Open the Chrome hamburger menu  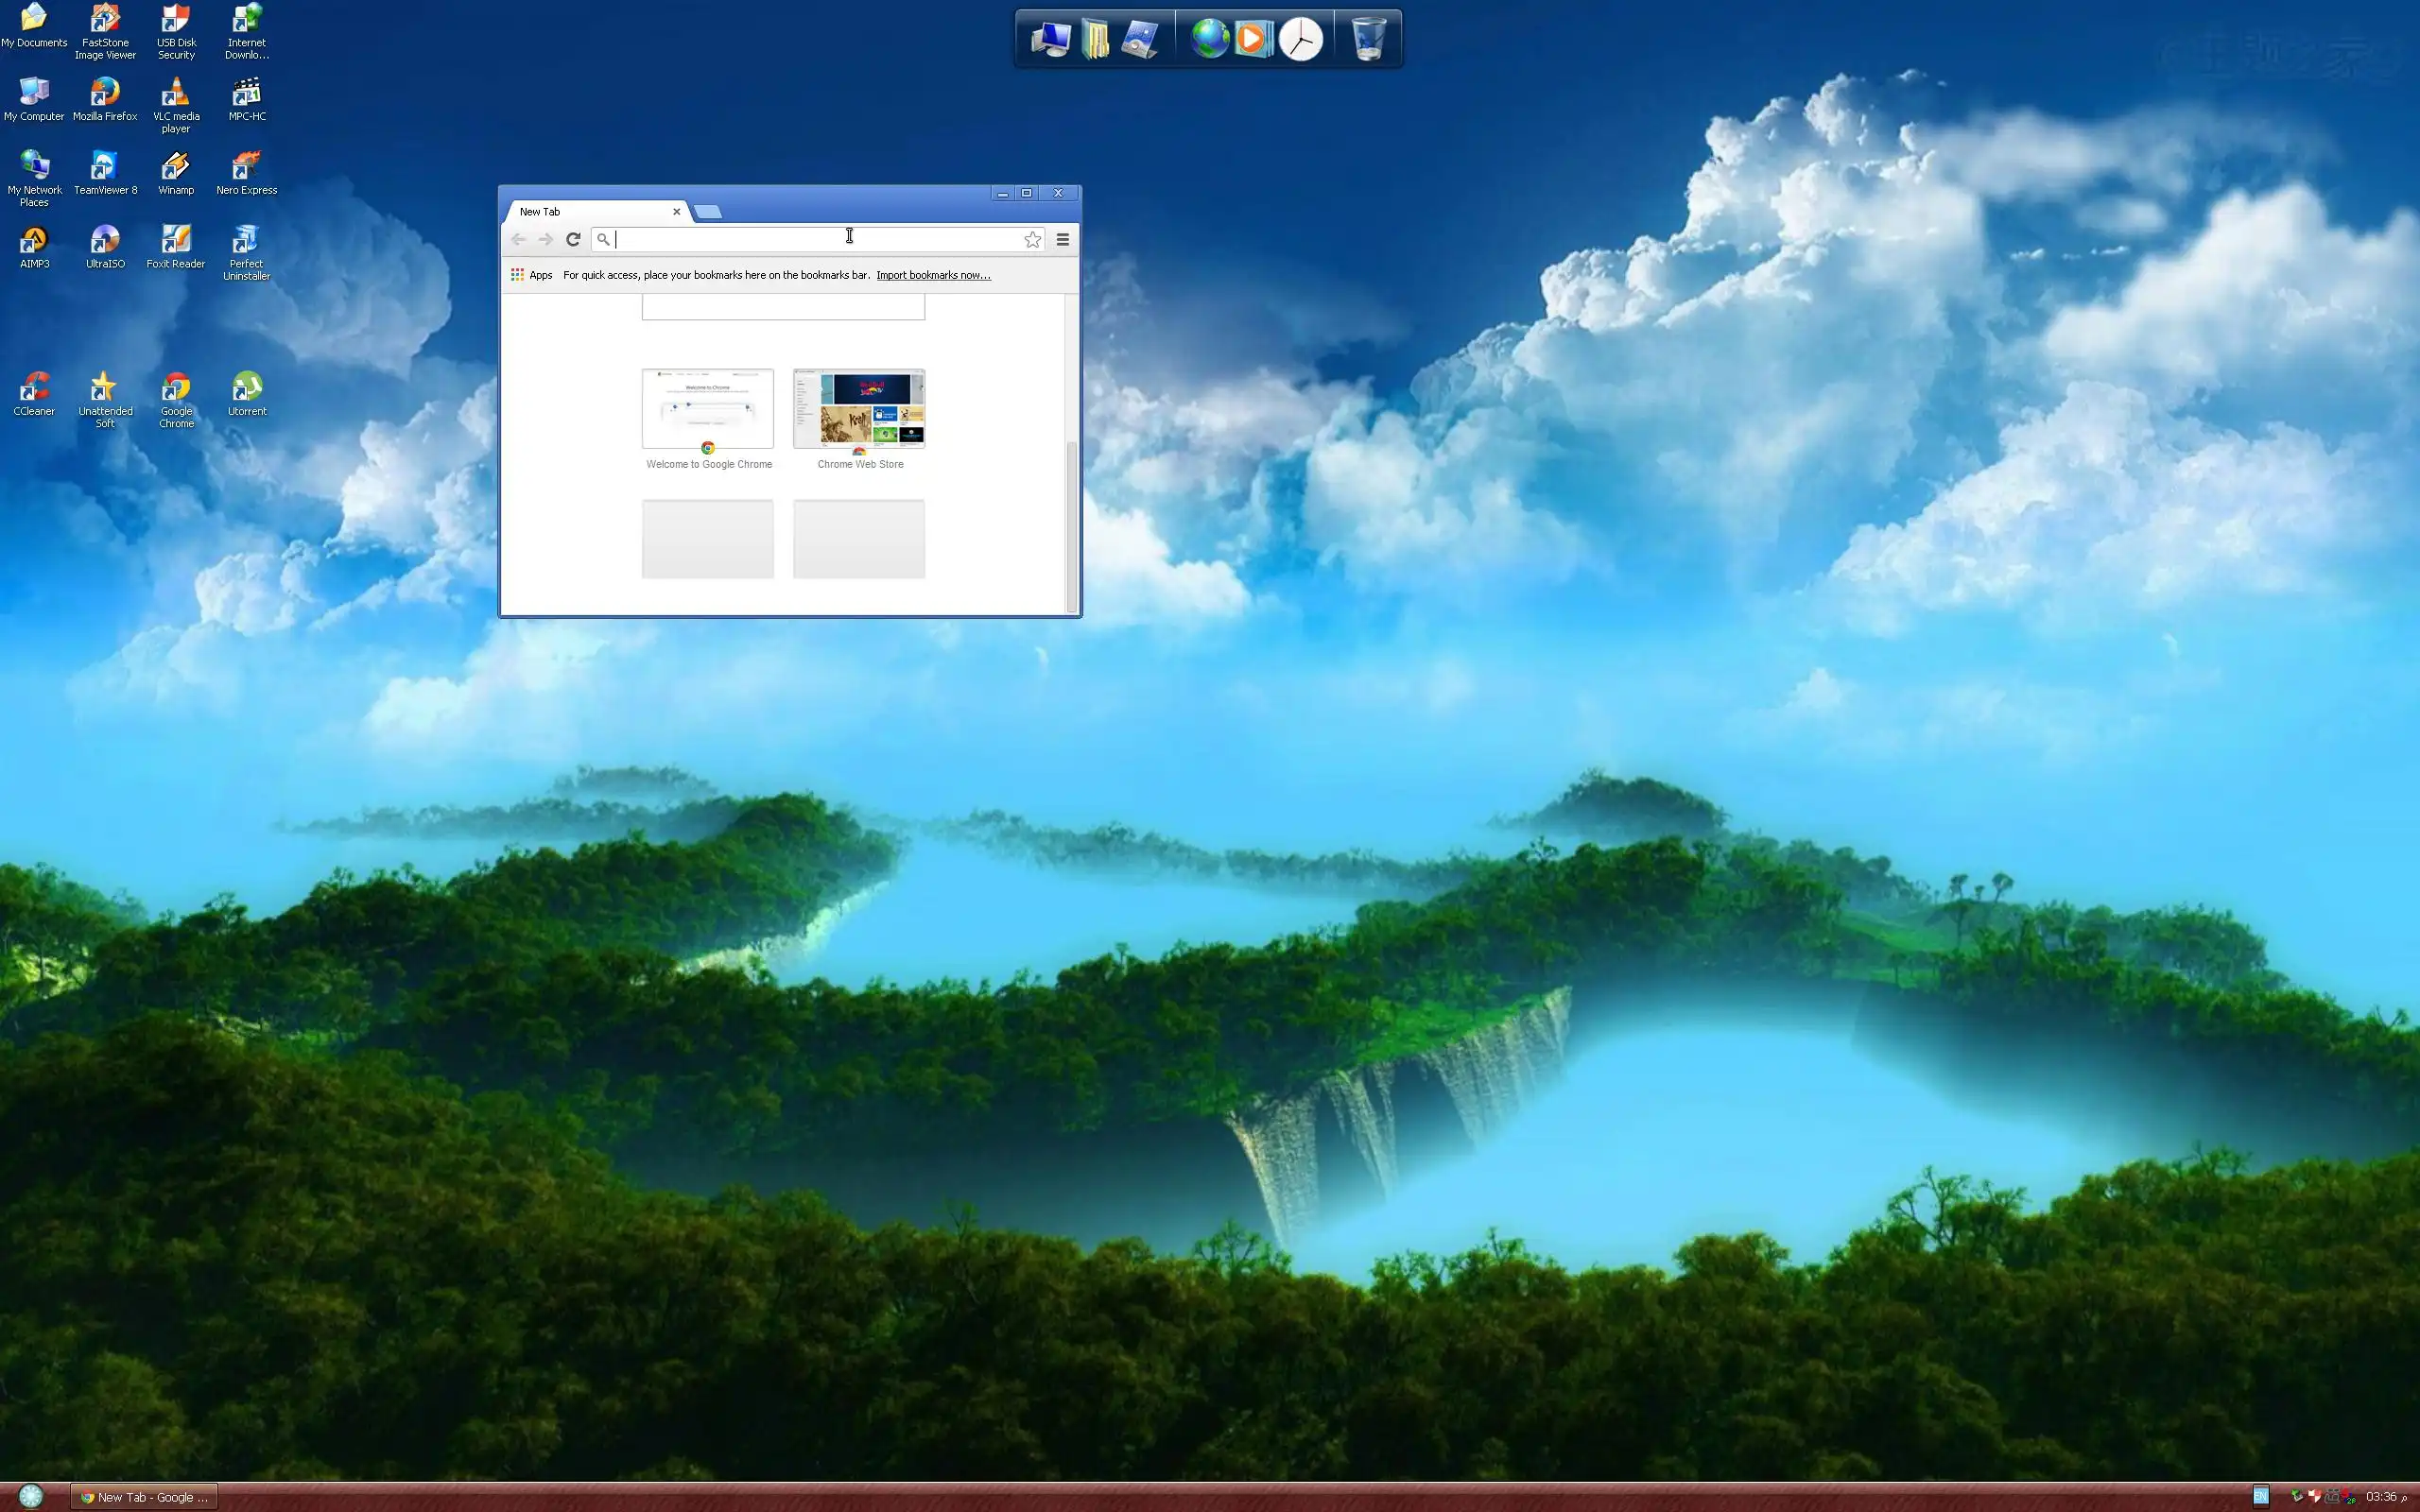tap(1063, 239)
